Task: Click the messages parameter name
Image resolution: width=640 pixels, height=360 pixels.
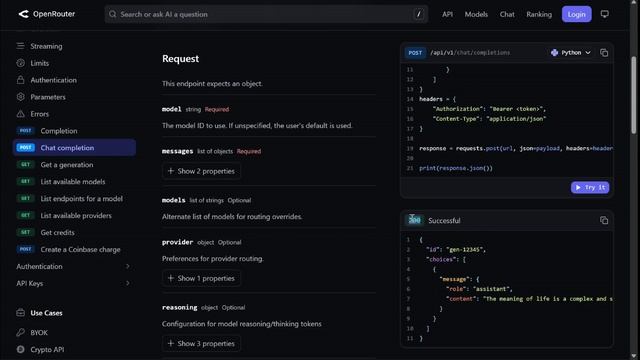Action: pyautogui.click(x=177, y=151)
